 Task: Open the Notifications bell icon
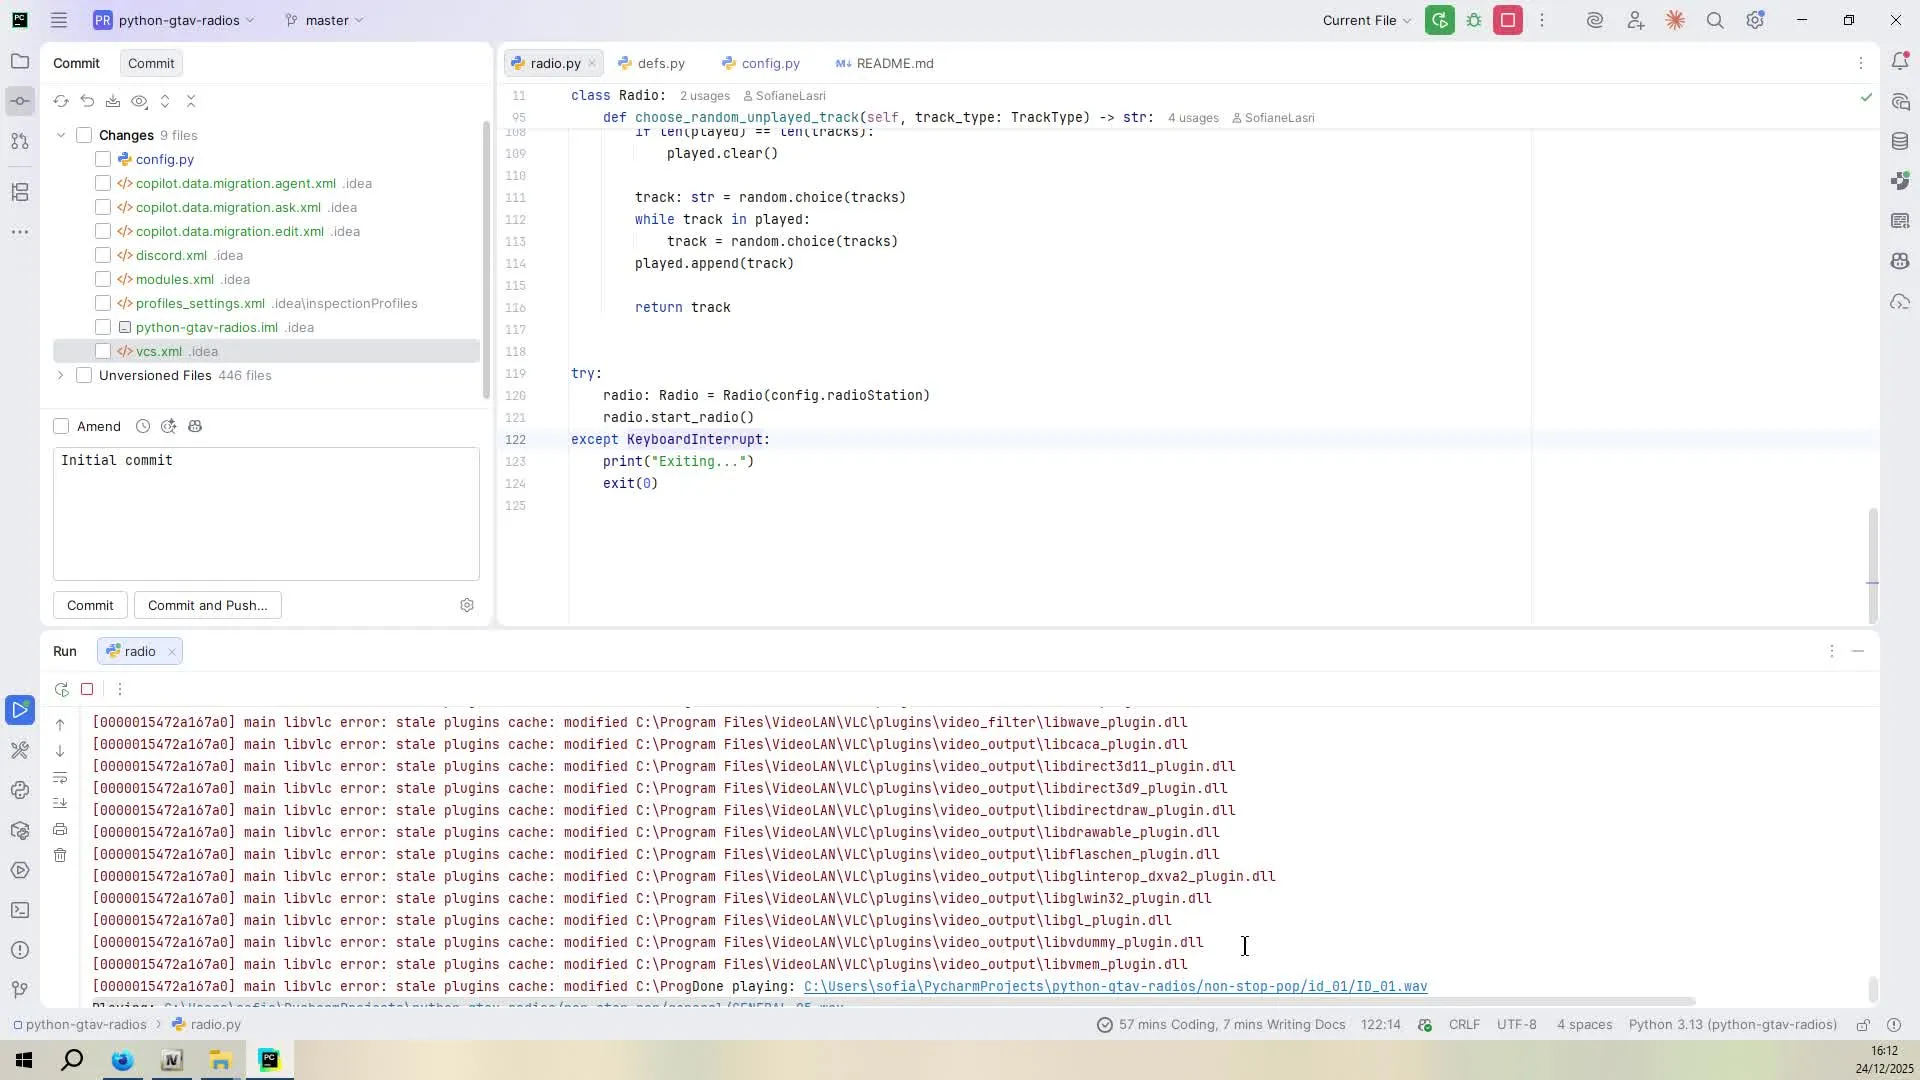tap(1900, 62)
